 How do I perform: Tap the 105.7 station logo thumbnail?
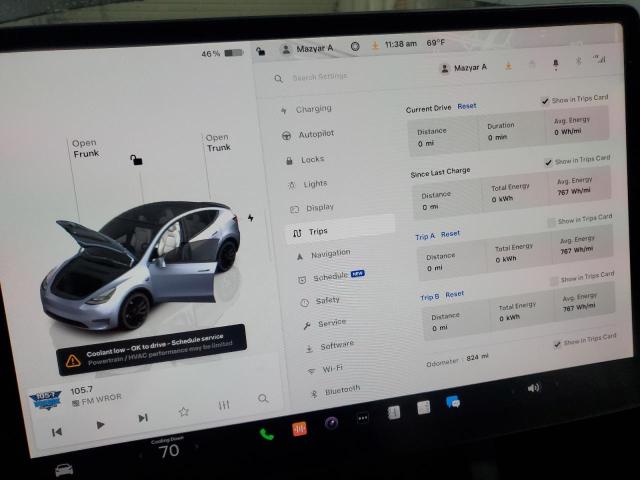pyautogui.click(x=46, y=400)
